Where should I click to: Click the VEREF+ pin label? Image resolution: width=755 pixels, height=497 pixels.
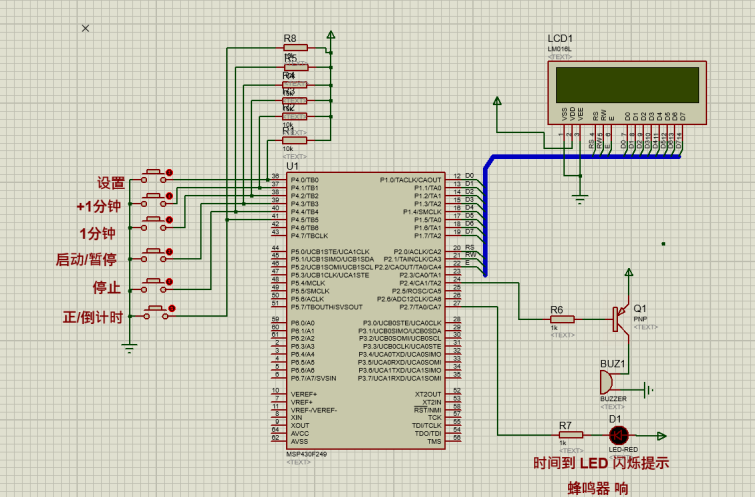[x=304, y=394]
